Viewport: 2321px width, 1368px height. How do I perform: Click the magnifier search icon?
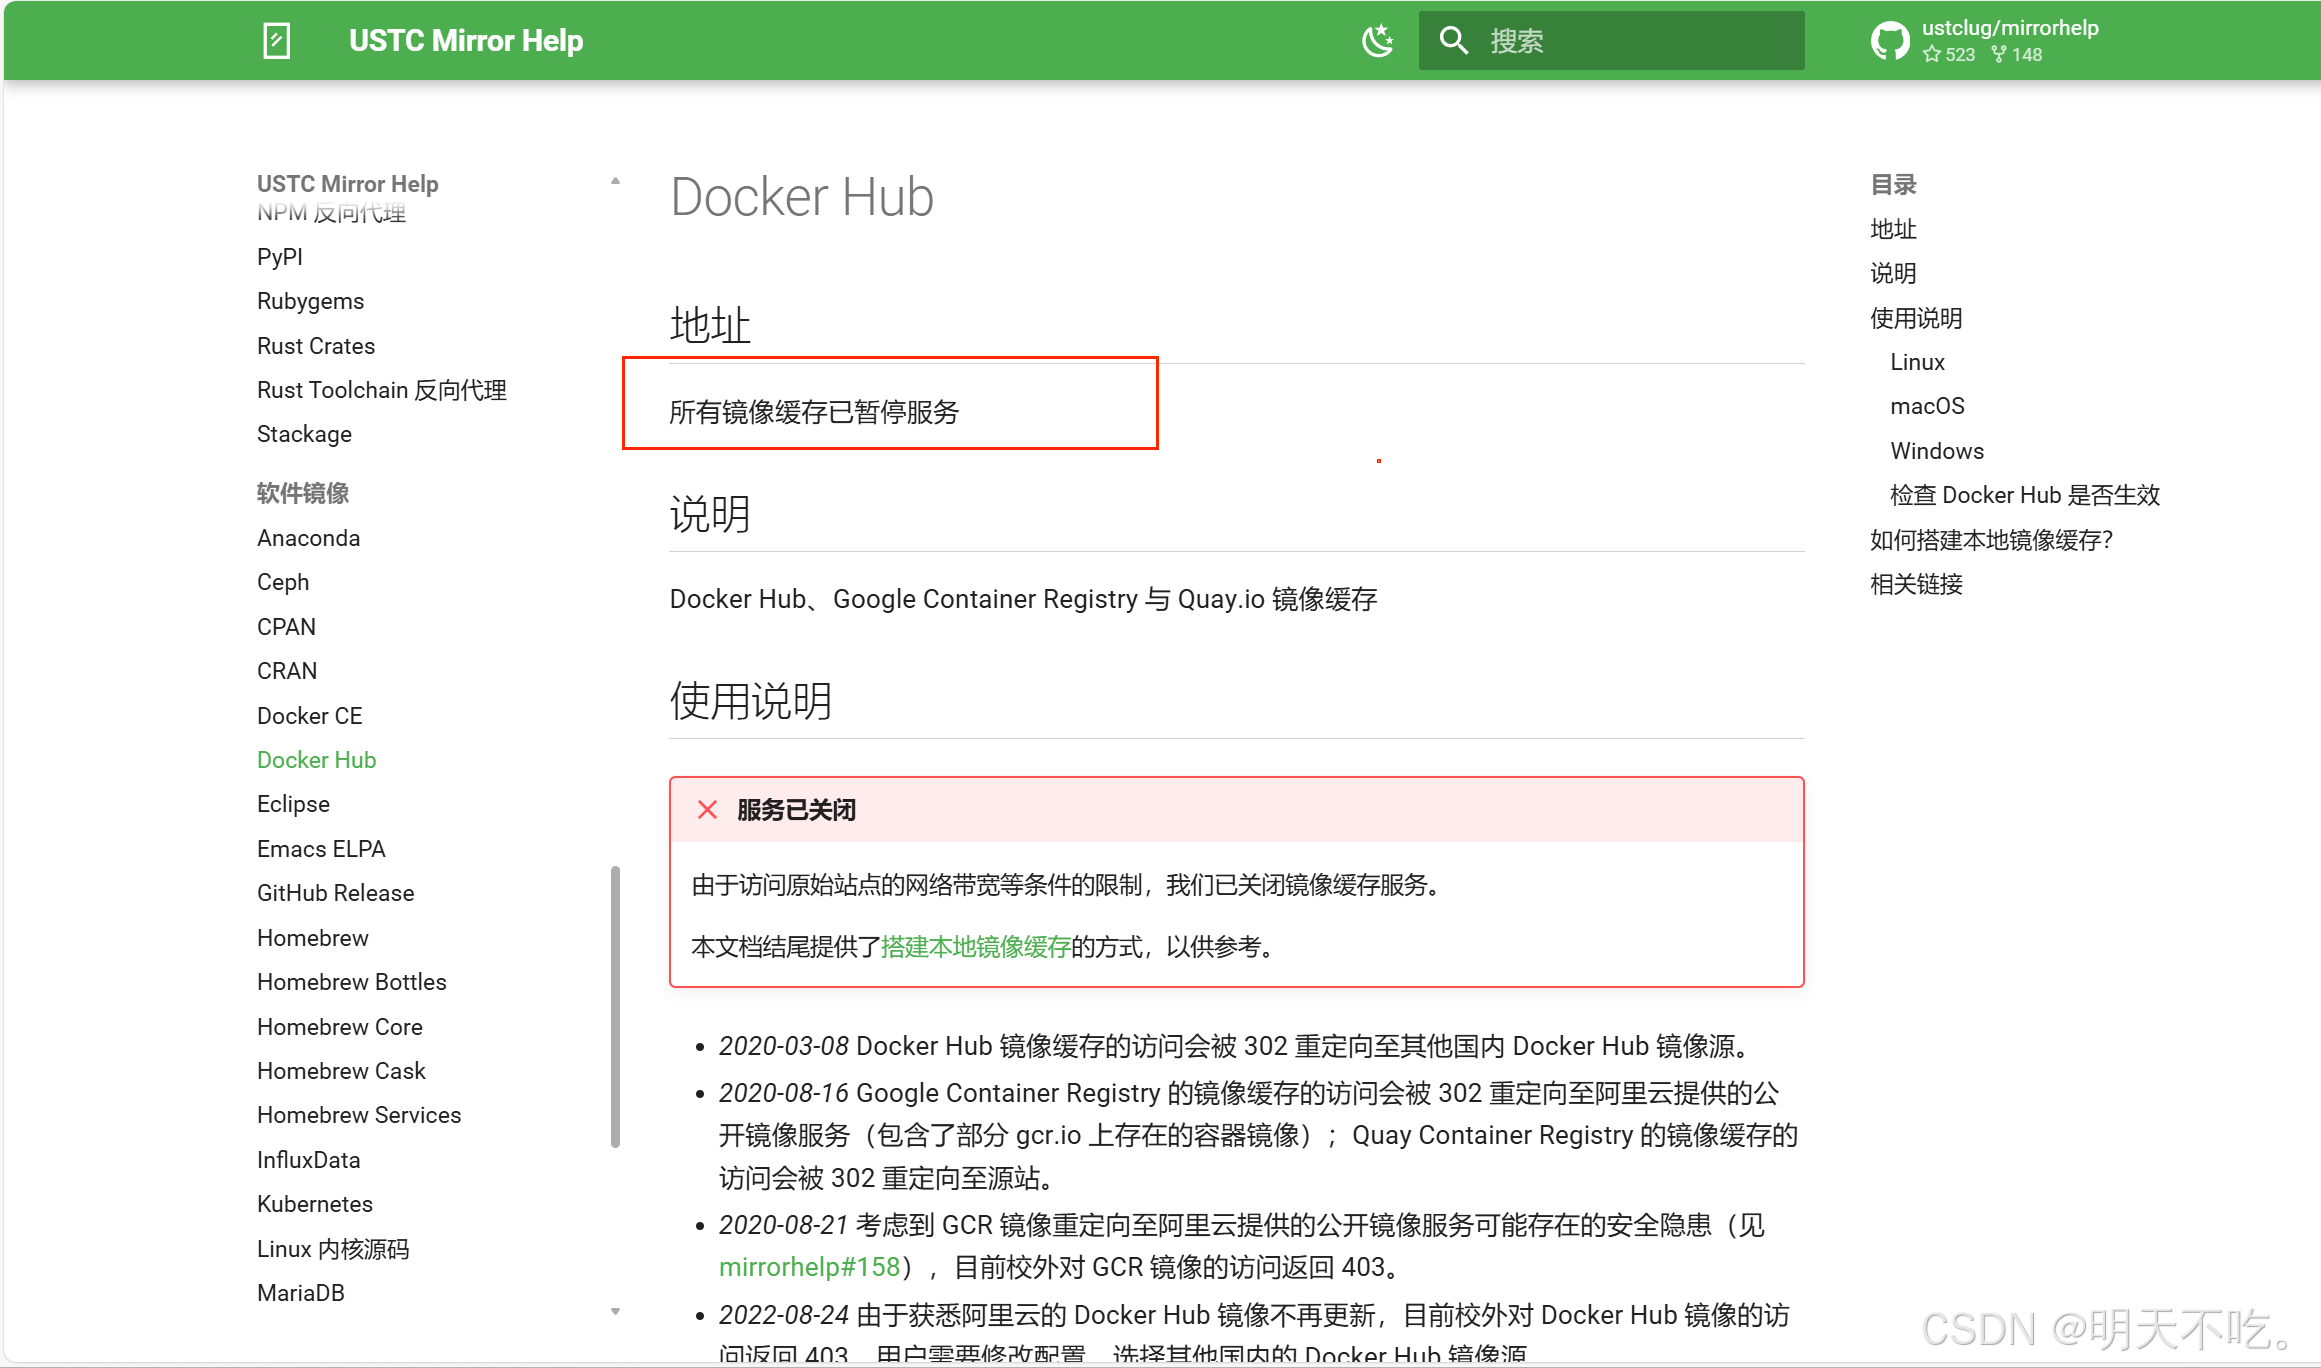pos(1453,41)
